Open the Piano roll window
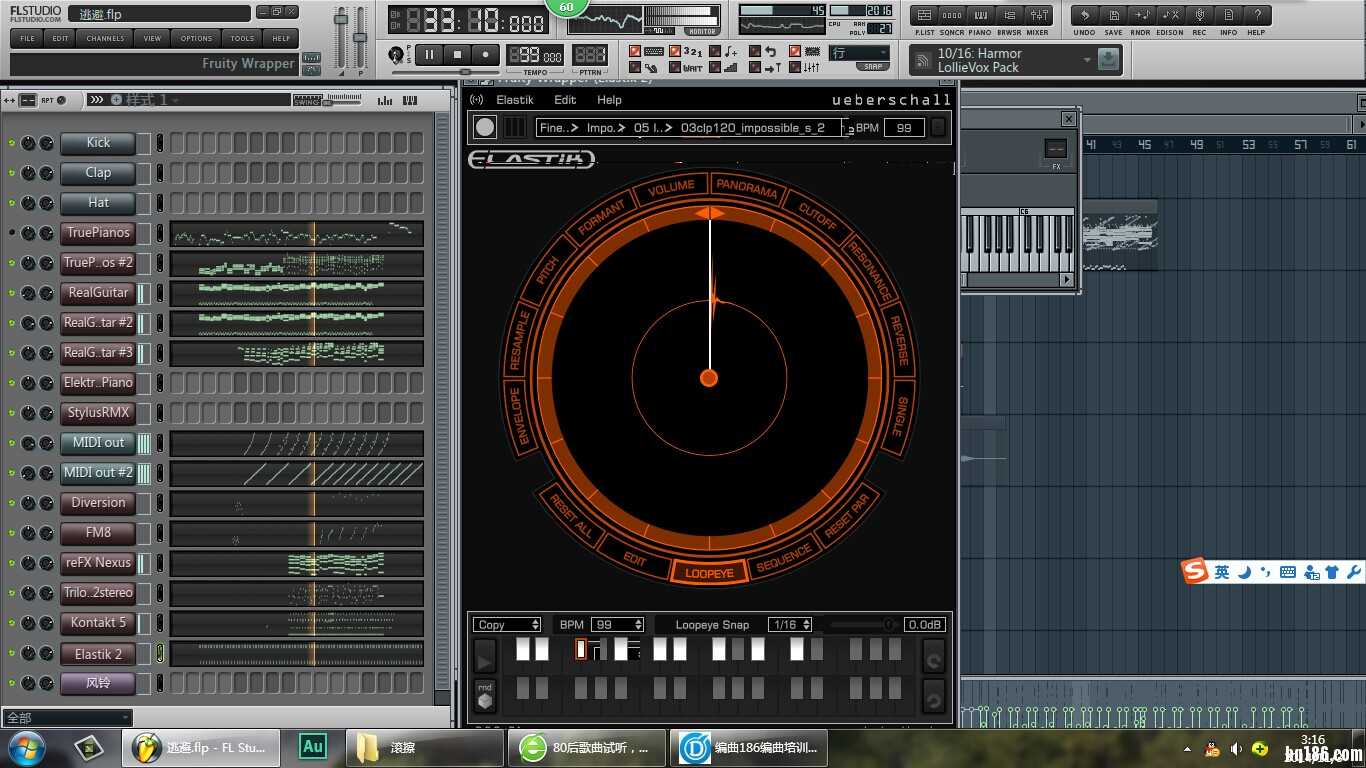The width and height of the screenshot is (1366, 768). (x=981, y=15)
